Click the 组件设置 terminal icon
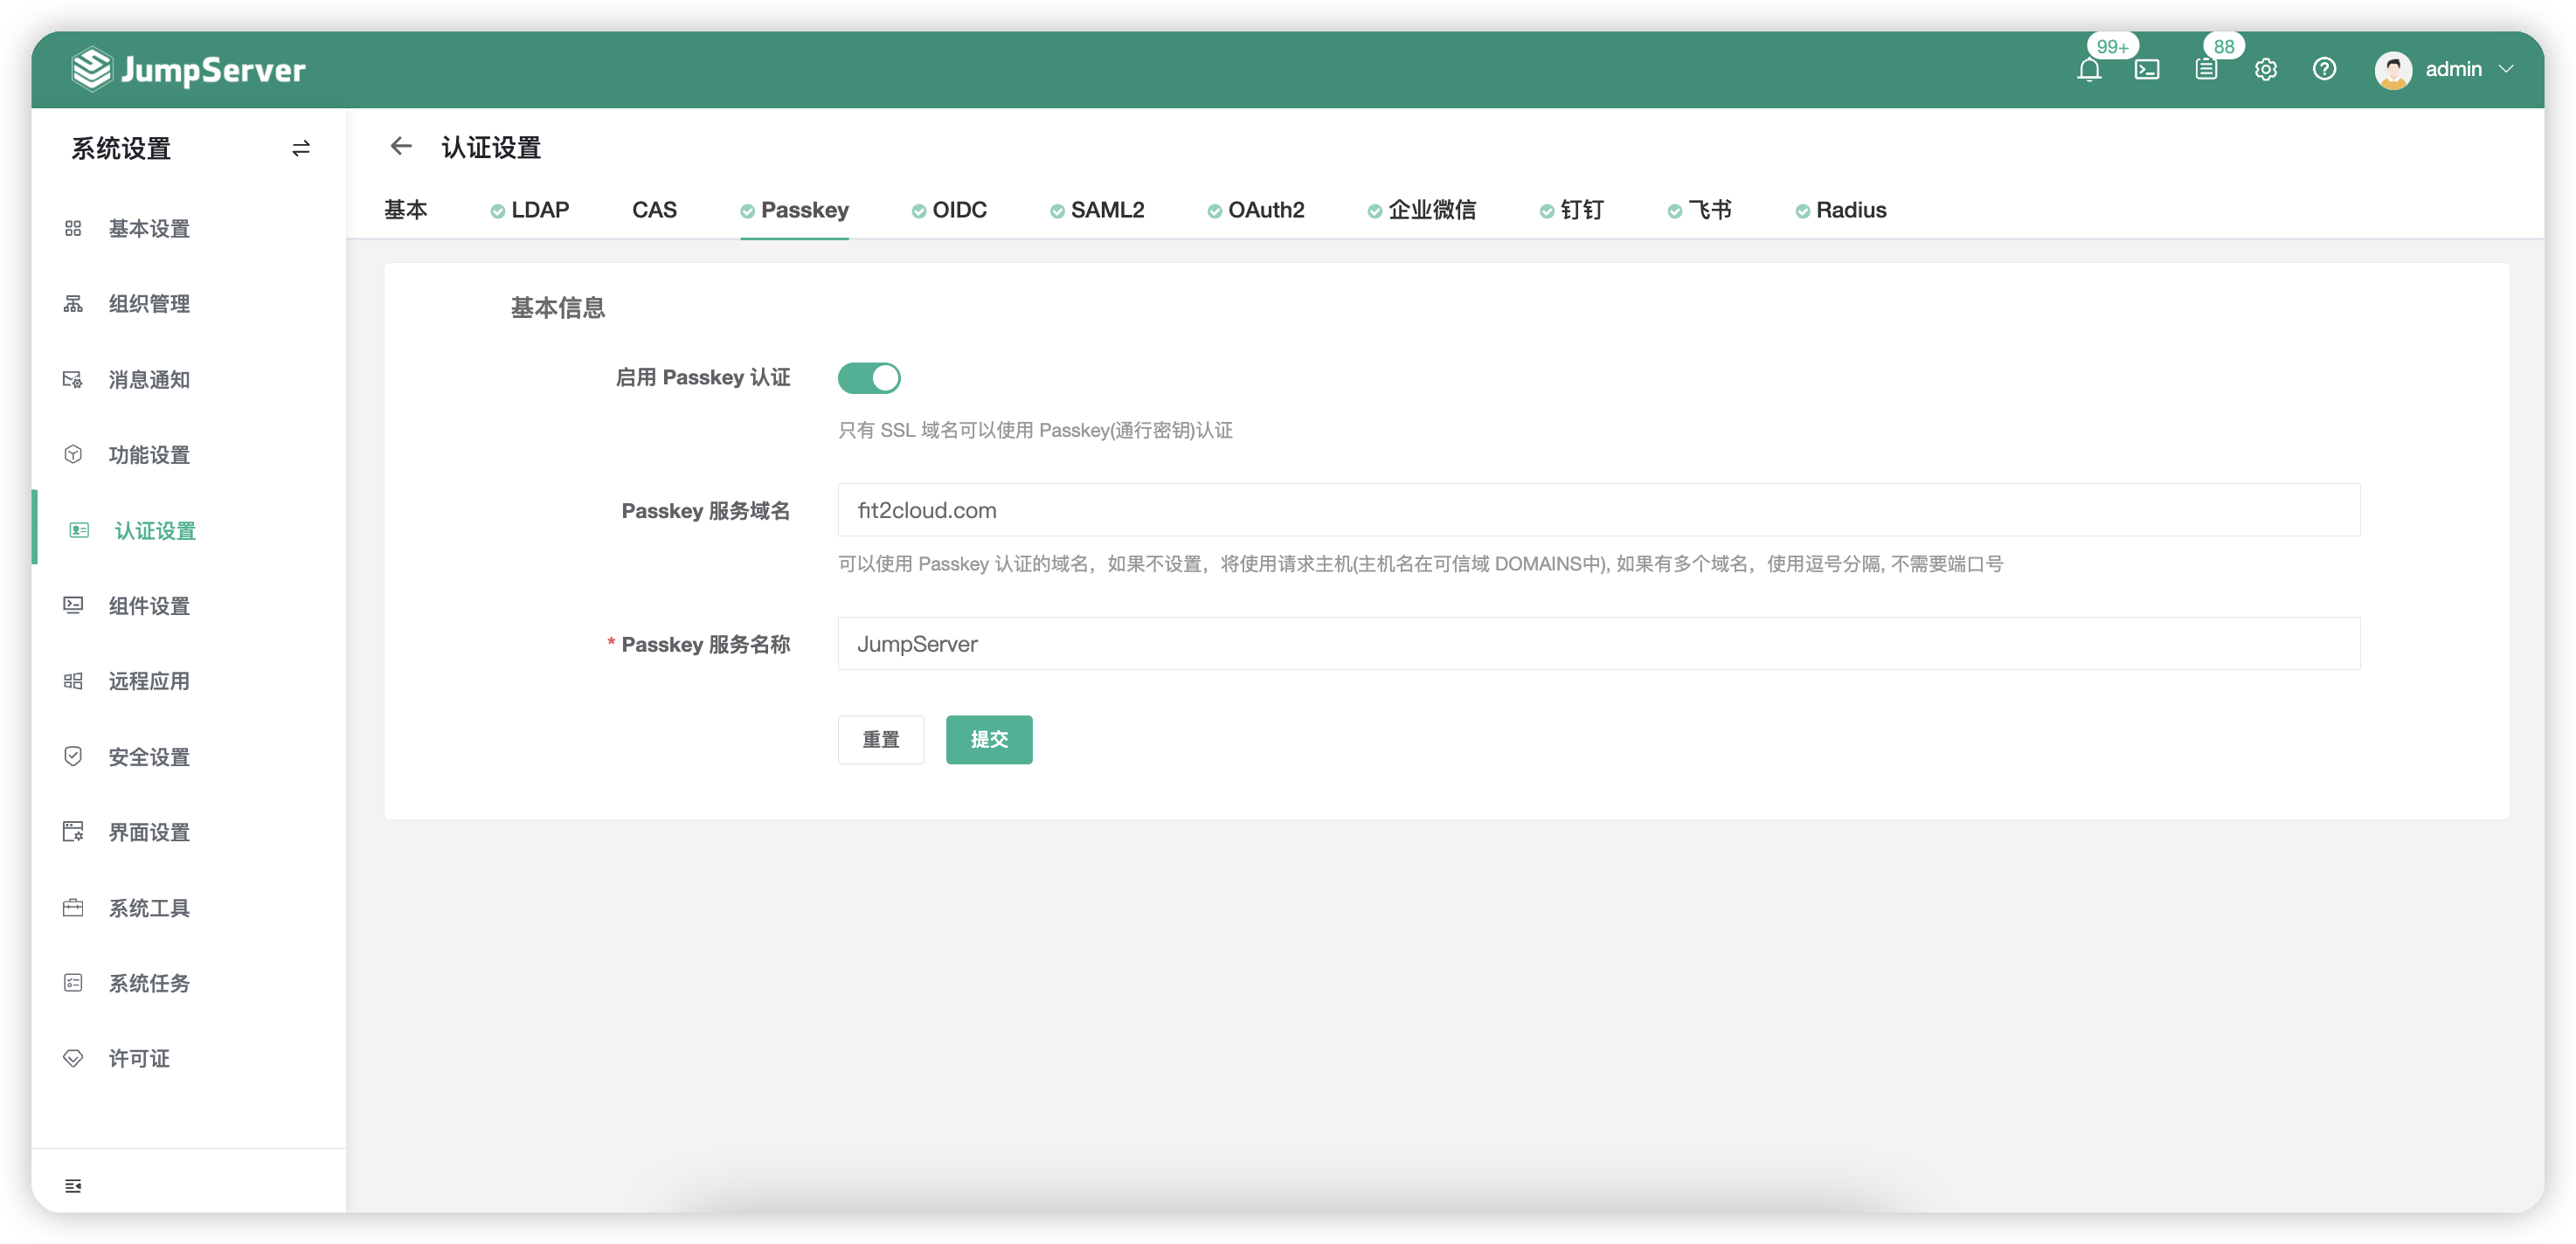Viewport: 2576px width, 1244px height. pyautogui.click(x=73, y=606)
